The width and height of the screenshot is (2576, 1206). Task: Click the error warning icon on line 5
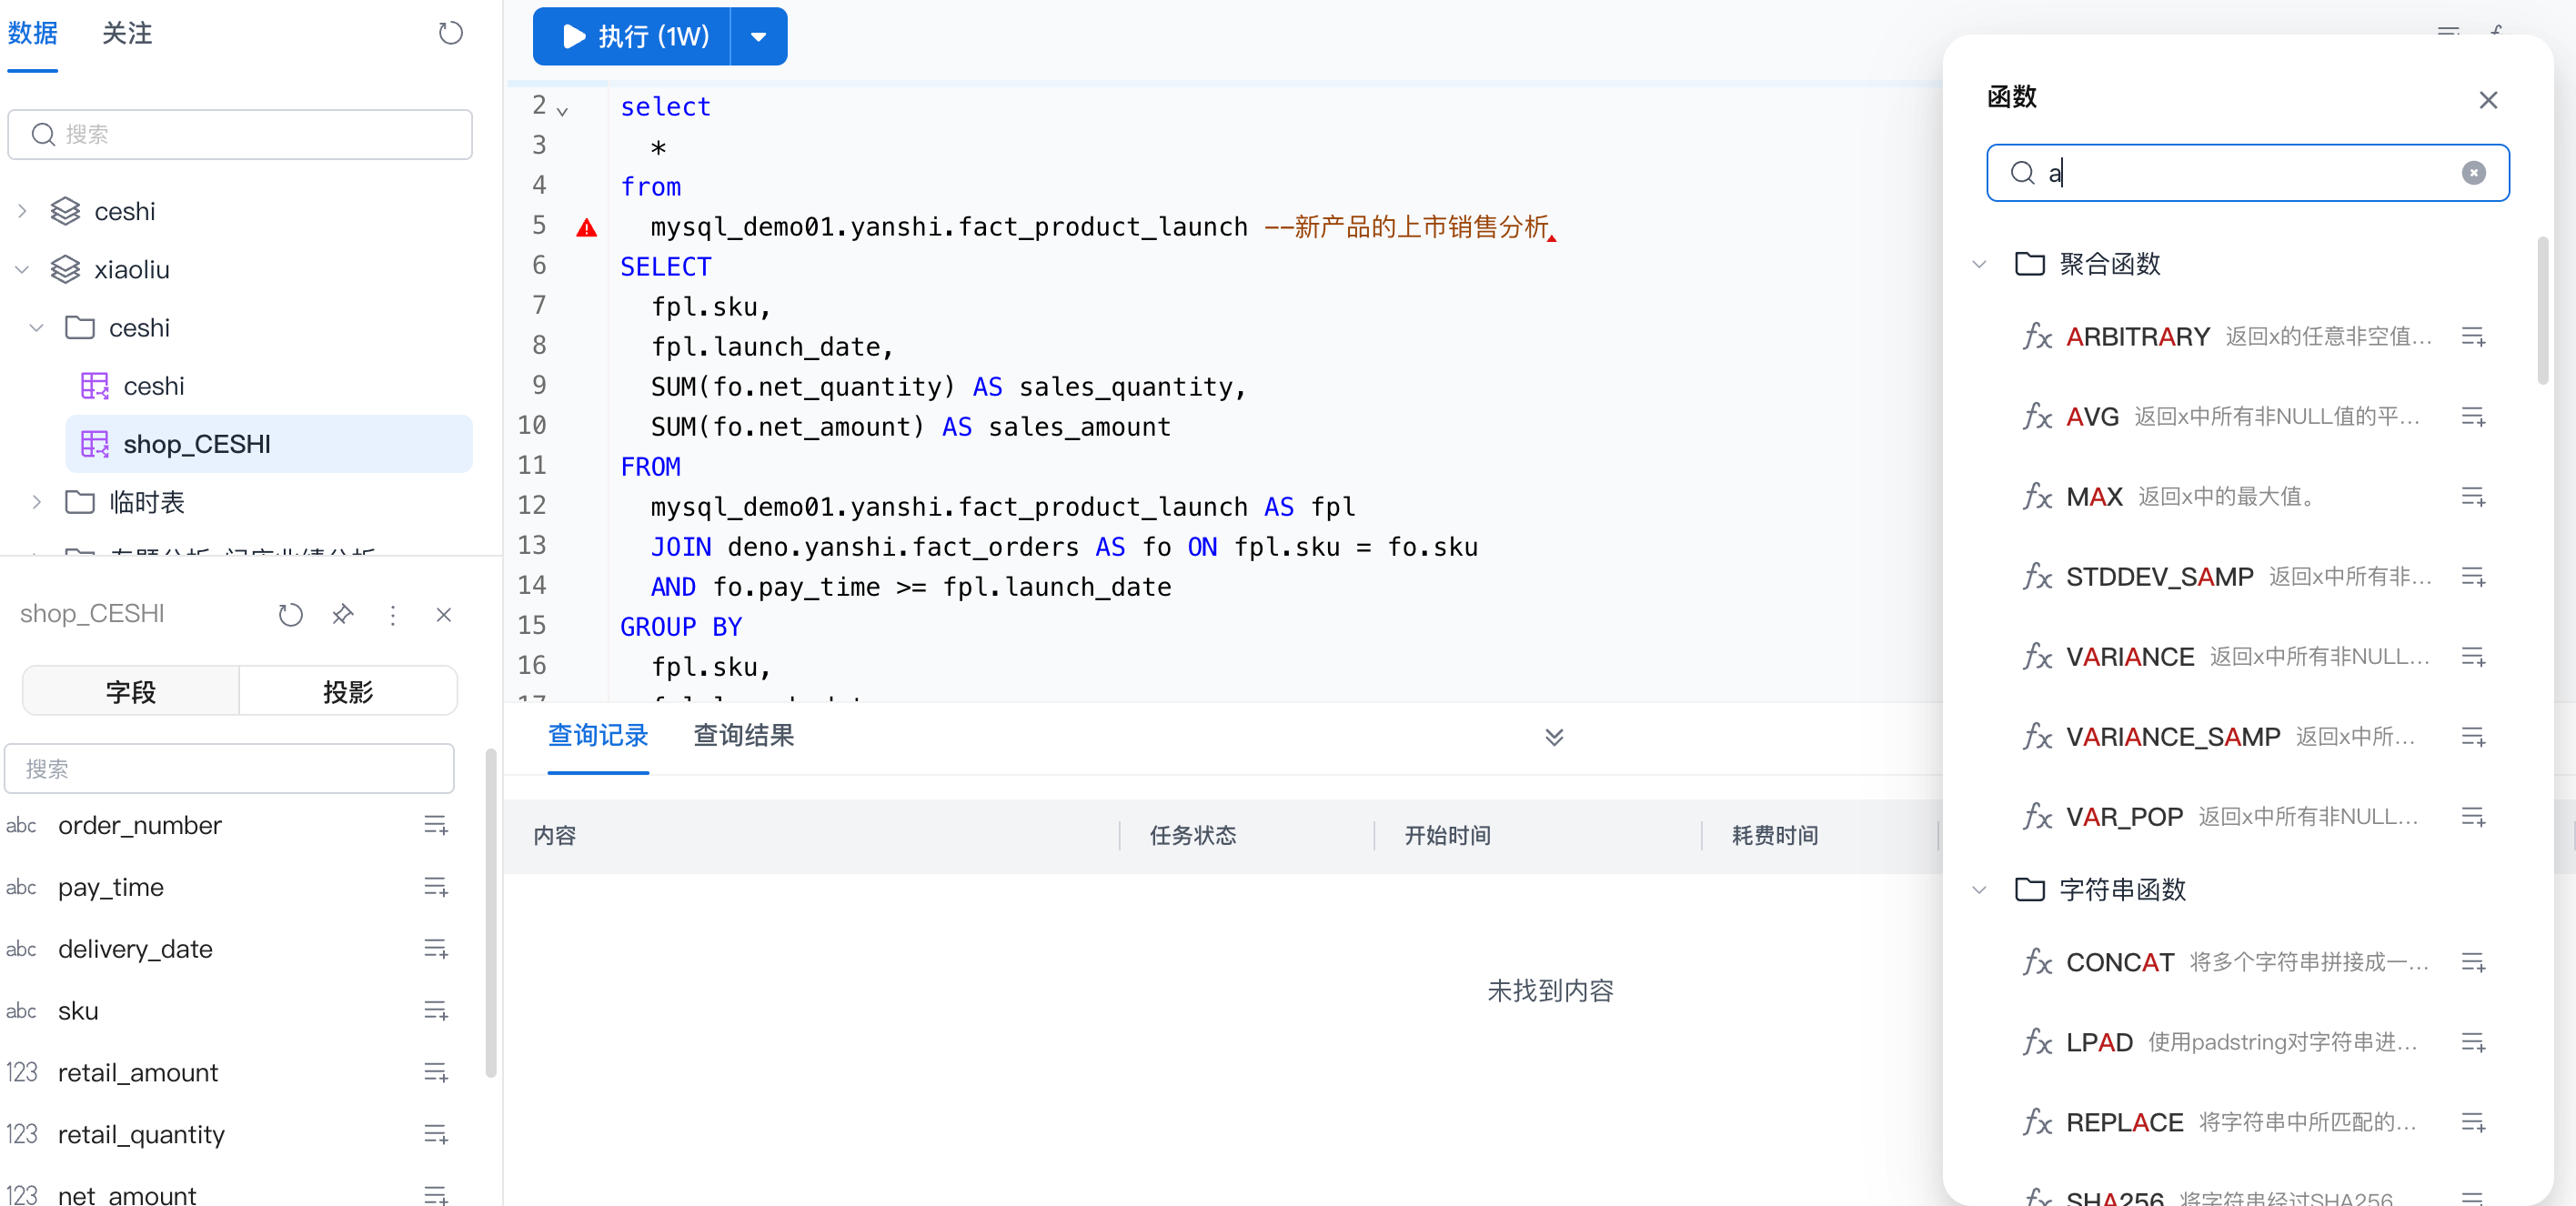(587, 228)
